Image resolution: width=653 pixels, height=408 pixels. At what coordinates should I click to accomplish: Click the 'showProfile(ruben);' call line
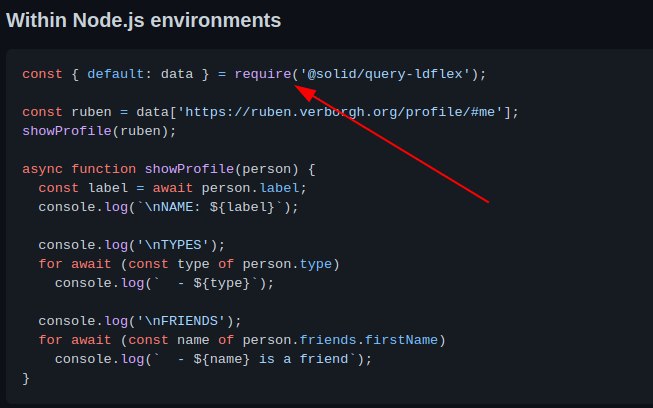coord(100,131)
